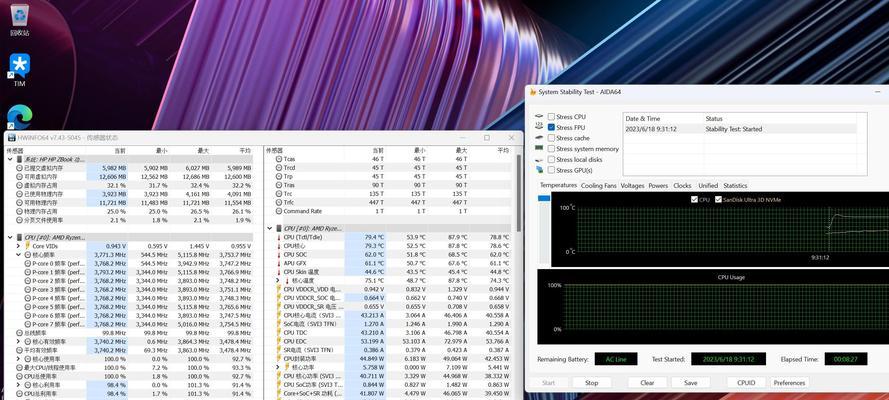The width and height of the screenshot is (889, 400).
Task: Launch Microsoft Edge from the desktop
Action: tap(19, 117)
